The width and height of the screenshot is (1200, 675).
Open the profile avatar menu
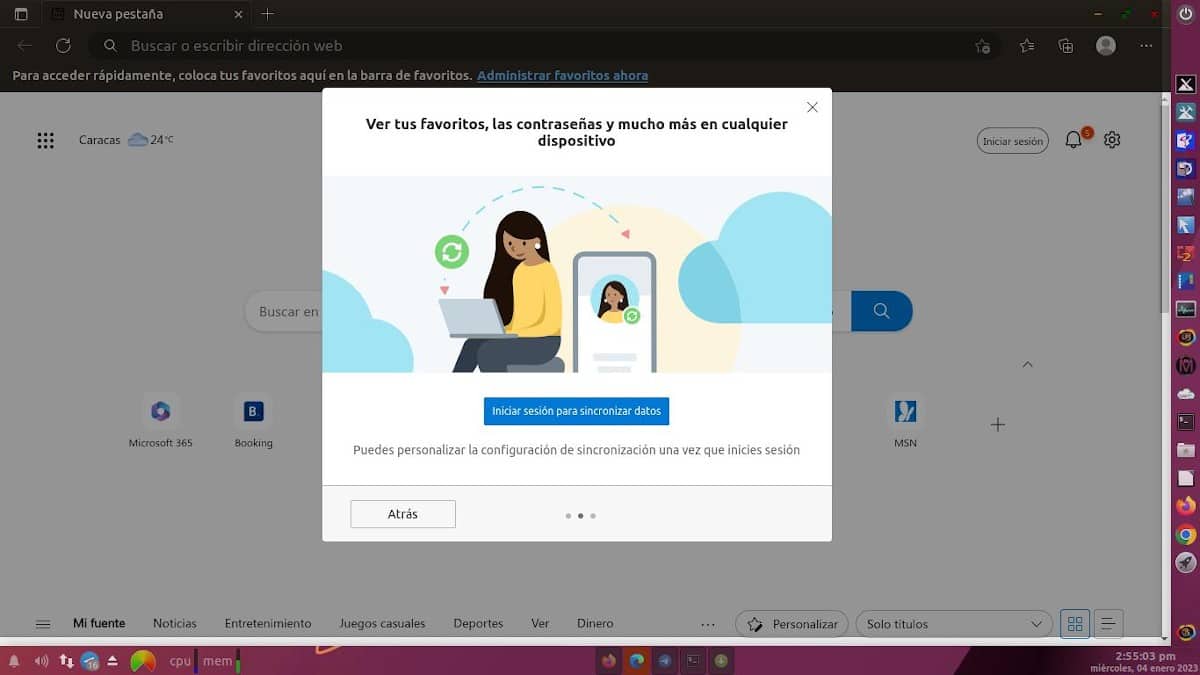point(1105,45)
